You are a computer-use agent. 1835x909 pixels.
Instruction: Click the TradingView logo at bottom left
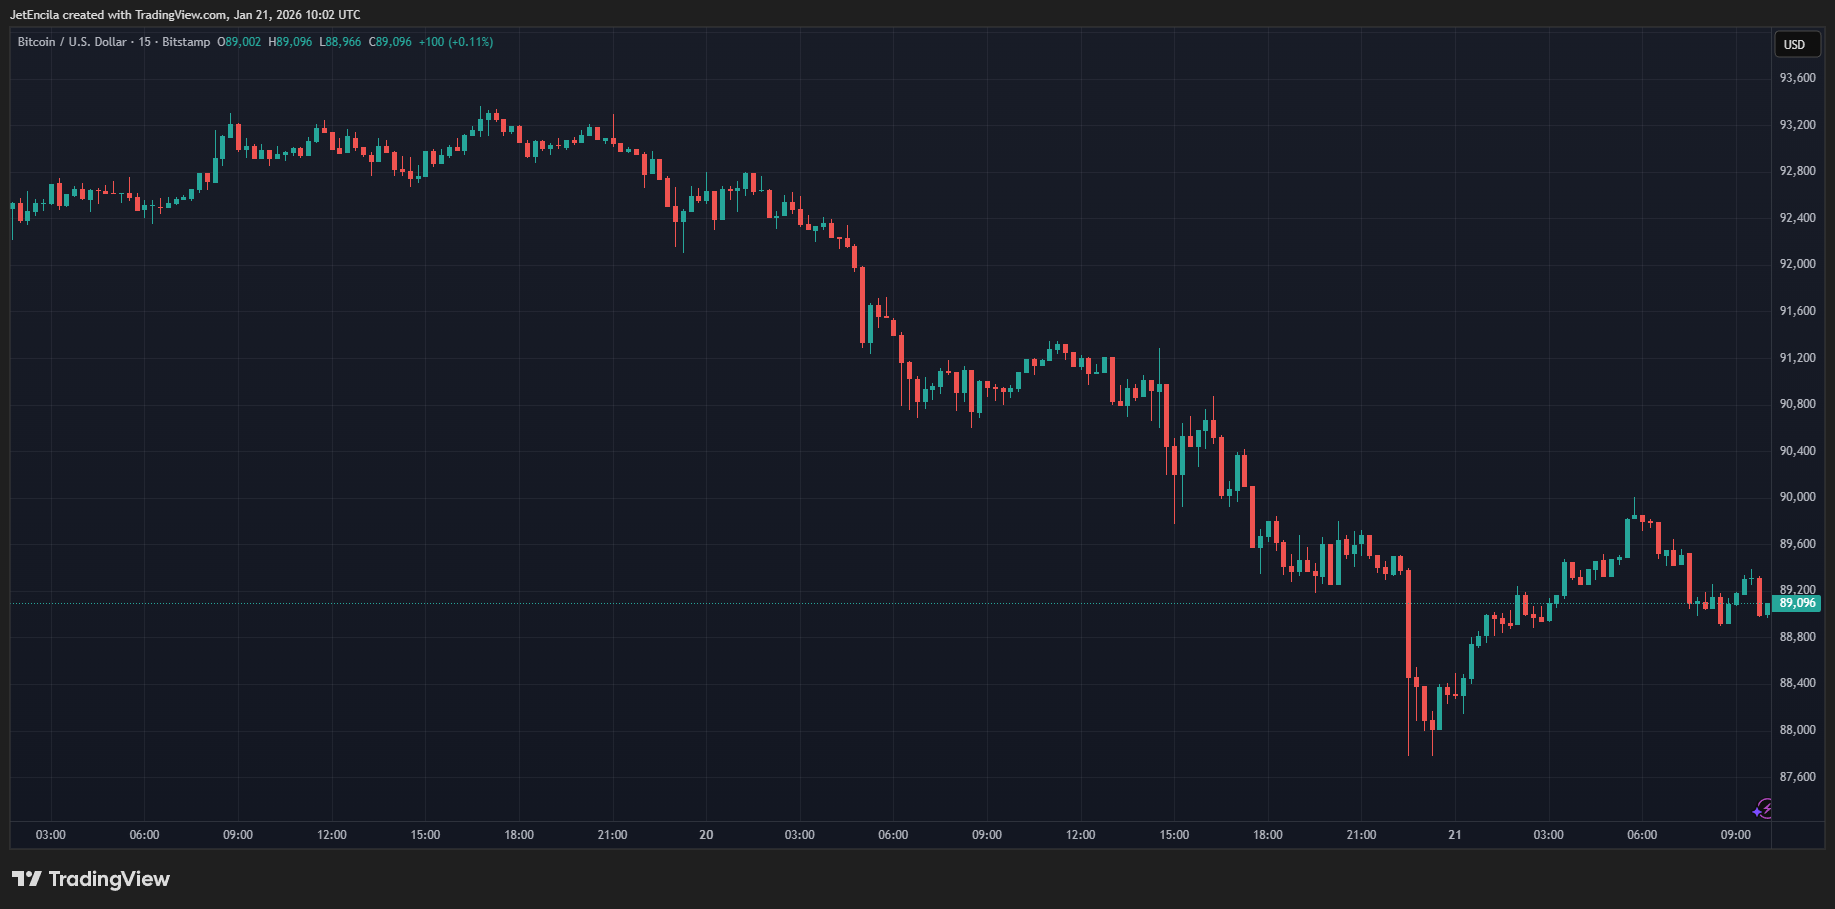click(91, 879)
